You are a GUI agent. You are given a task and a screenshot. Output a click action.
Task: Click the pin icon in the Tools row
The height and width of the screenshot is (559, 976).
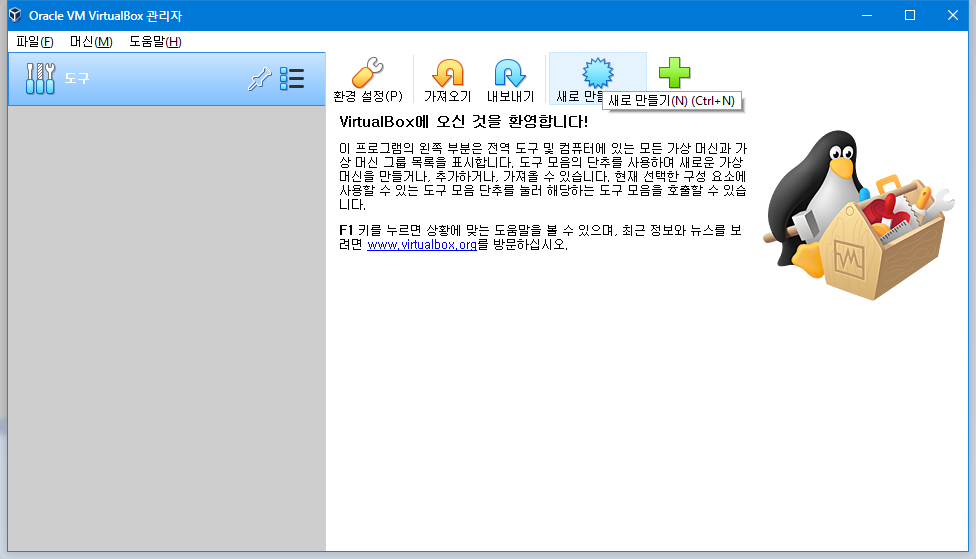tap(260, 79)
